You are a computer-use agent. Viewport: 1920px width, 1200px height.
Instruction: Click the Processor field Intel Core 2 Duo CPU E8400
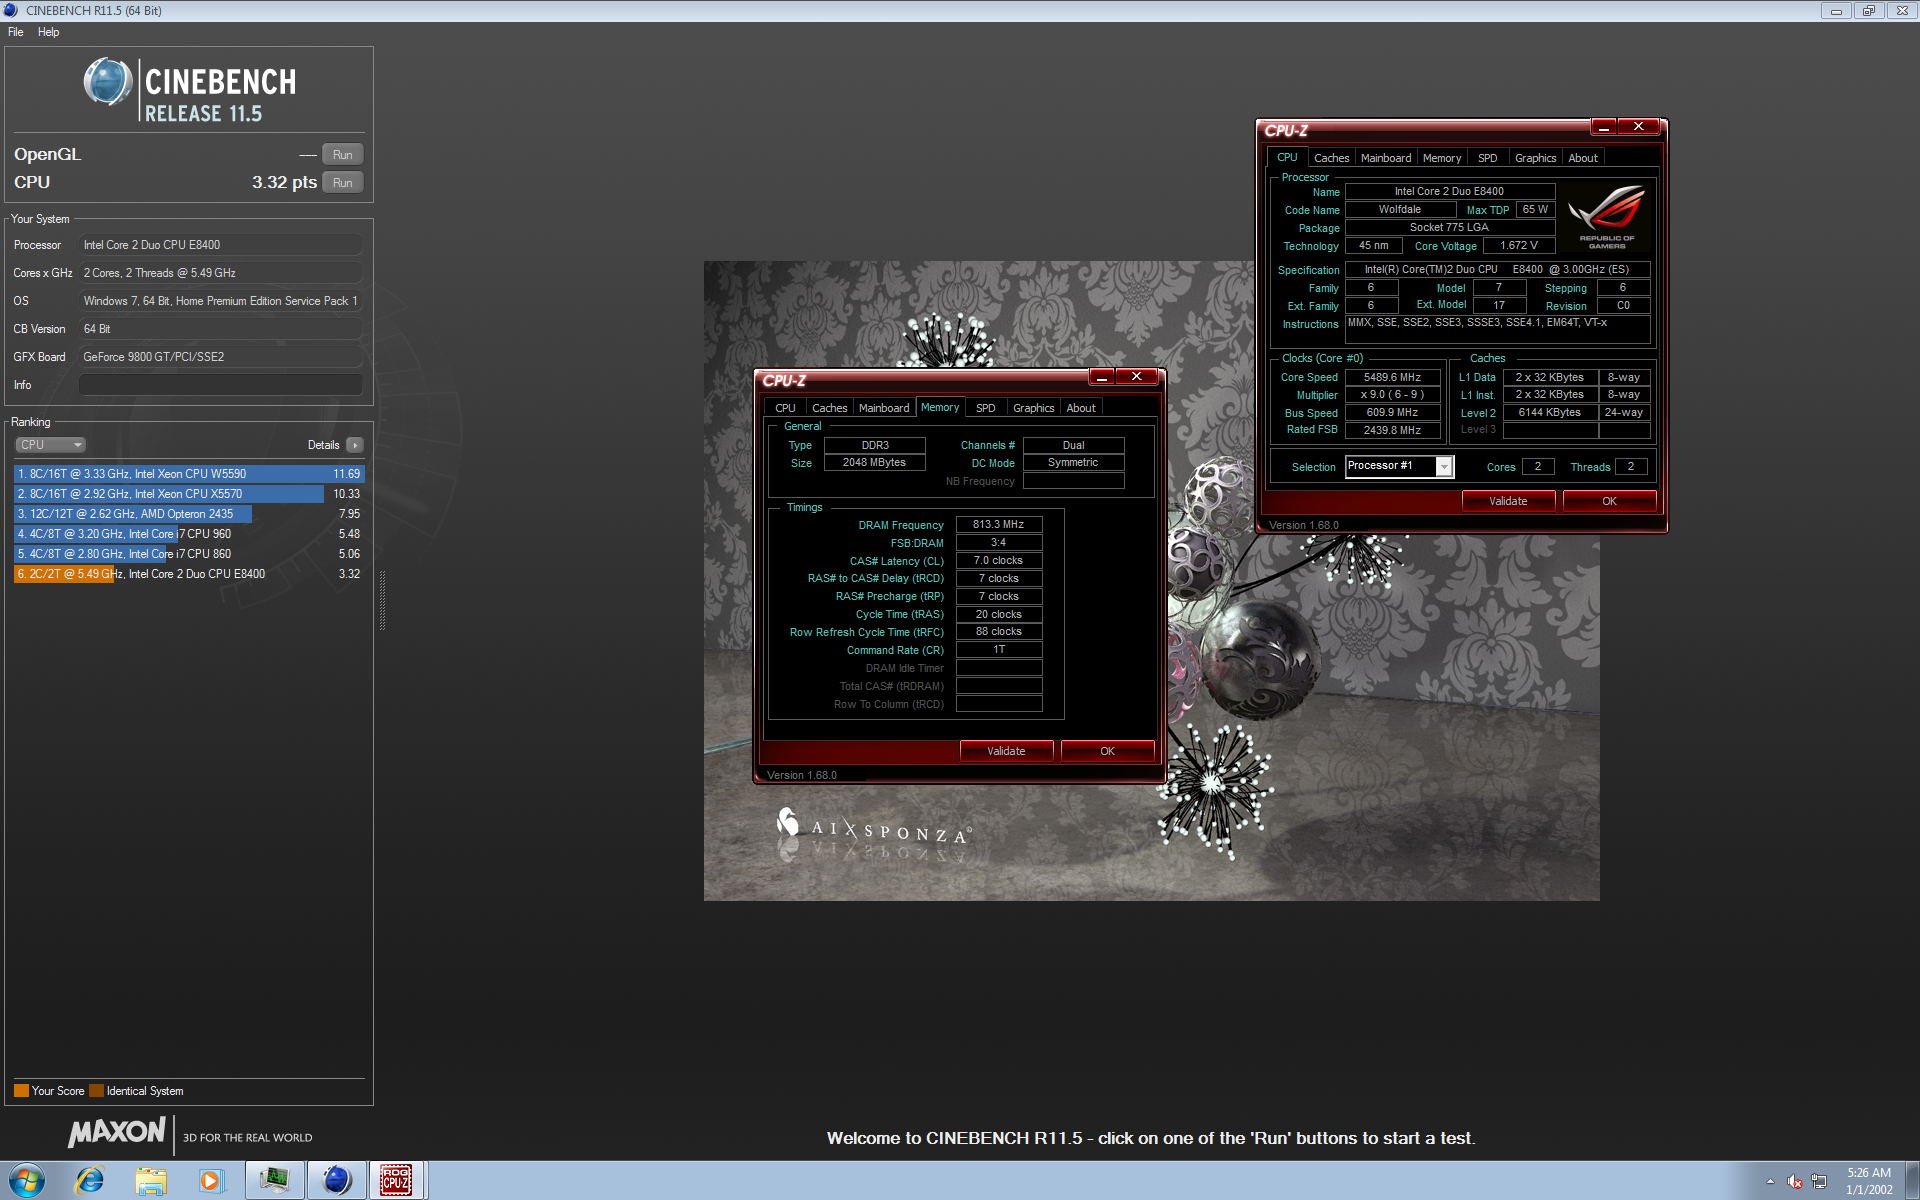point(220,245)
